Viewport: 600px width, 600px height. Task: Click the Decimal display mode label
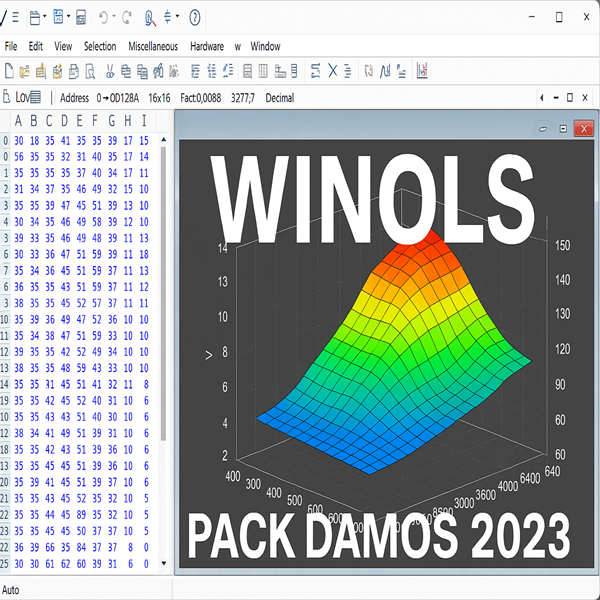click(280, 98)
